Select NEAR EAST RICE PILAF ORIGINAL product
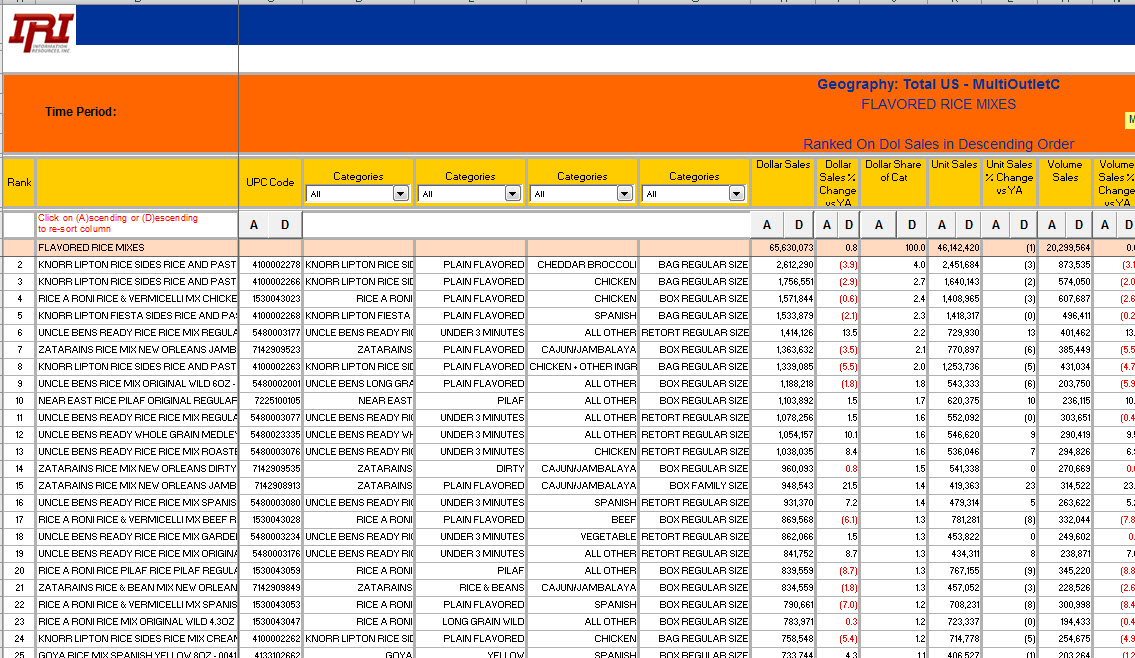The image size is (1135, 658). tap(138, 401)
